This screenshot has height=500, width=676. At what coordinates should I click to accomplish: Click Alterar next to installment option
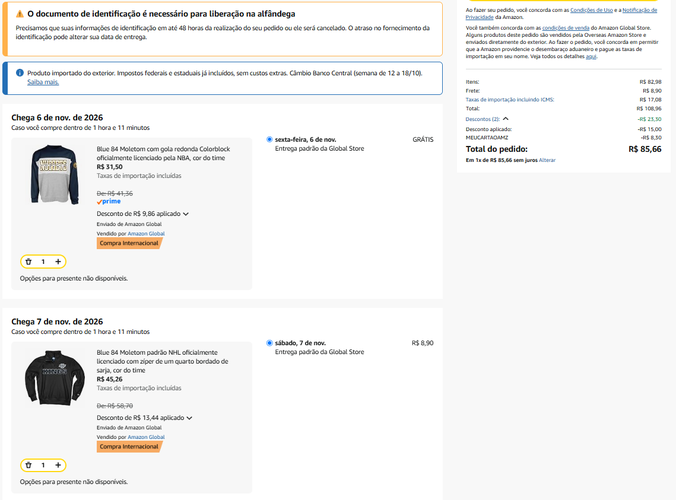(547, 160)
